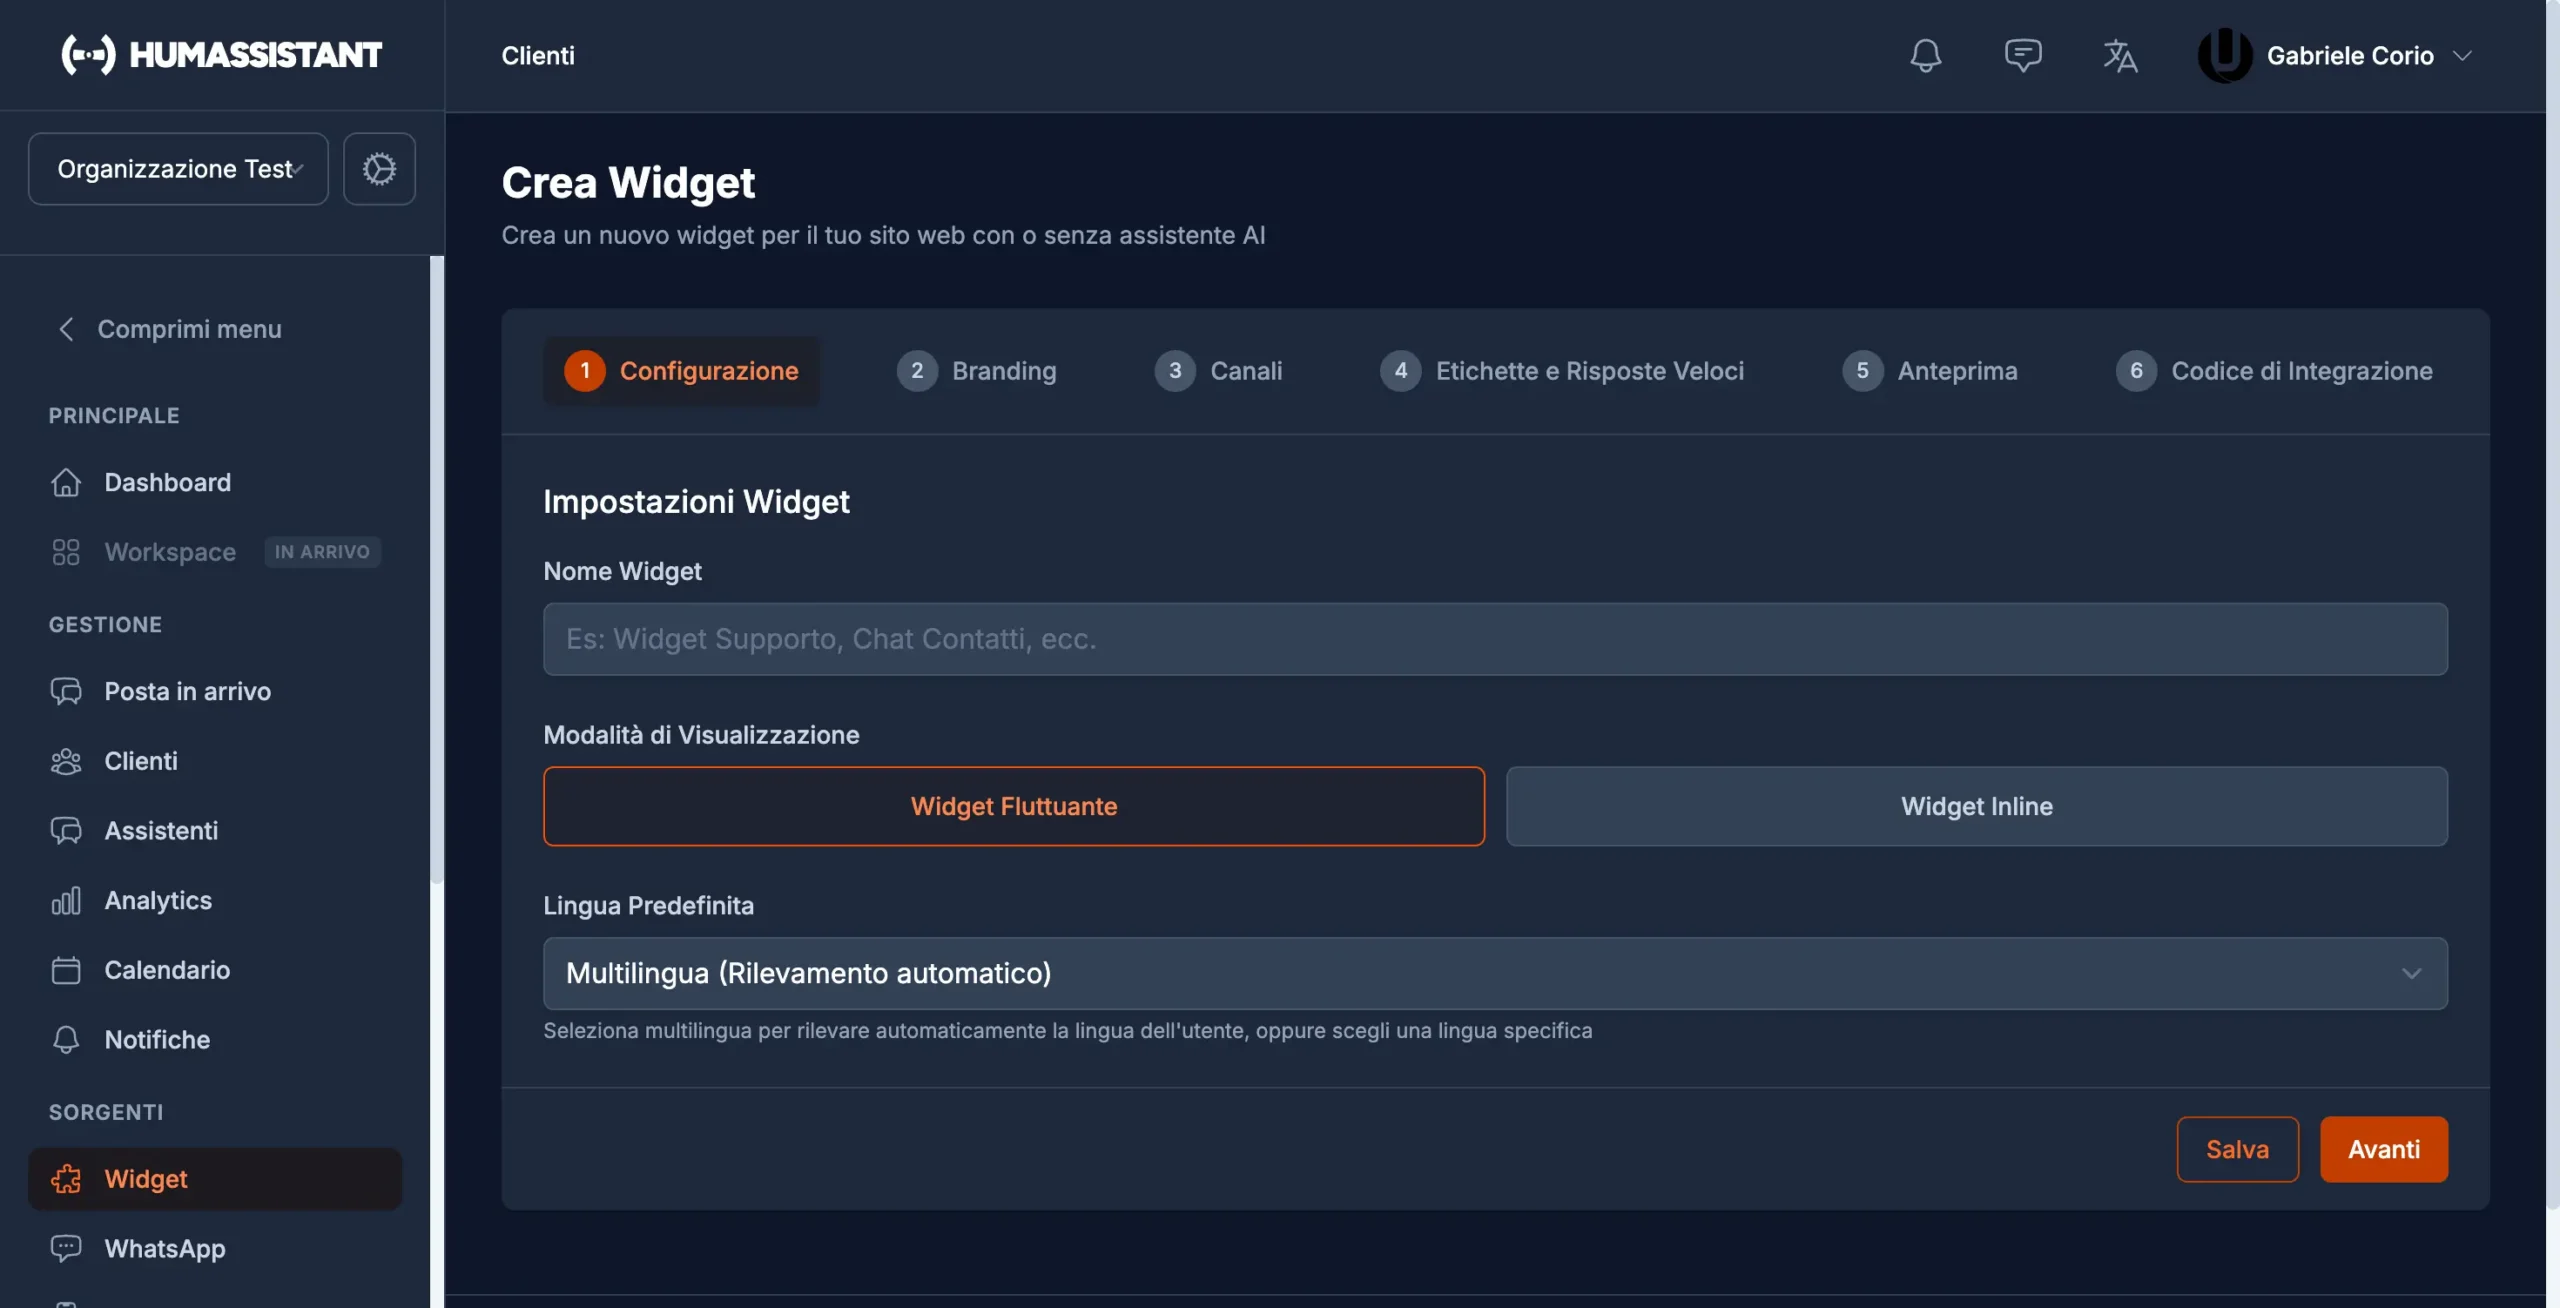Screen dimensions: 2560x1308
Task: Click the Dashboard home icon
Action: pyautogui.click(x=66, y=482)
